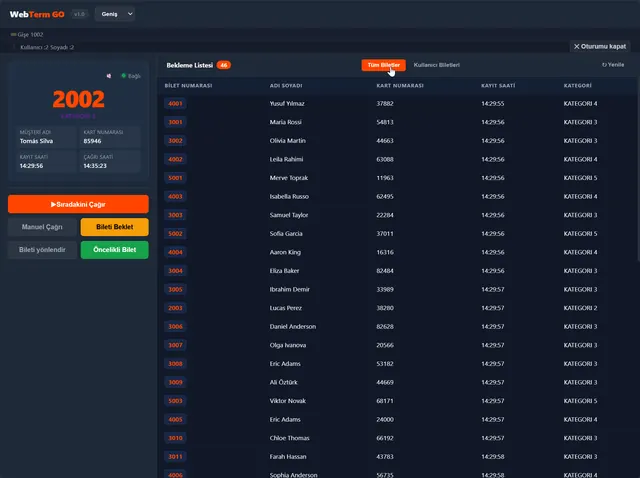Click the name Olivia Martin
This screenshot has height=478, width=640.
pos(287,141)
